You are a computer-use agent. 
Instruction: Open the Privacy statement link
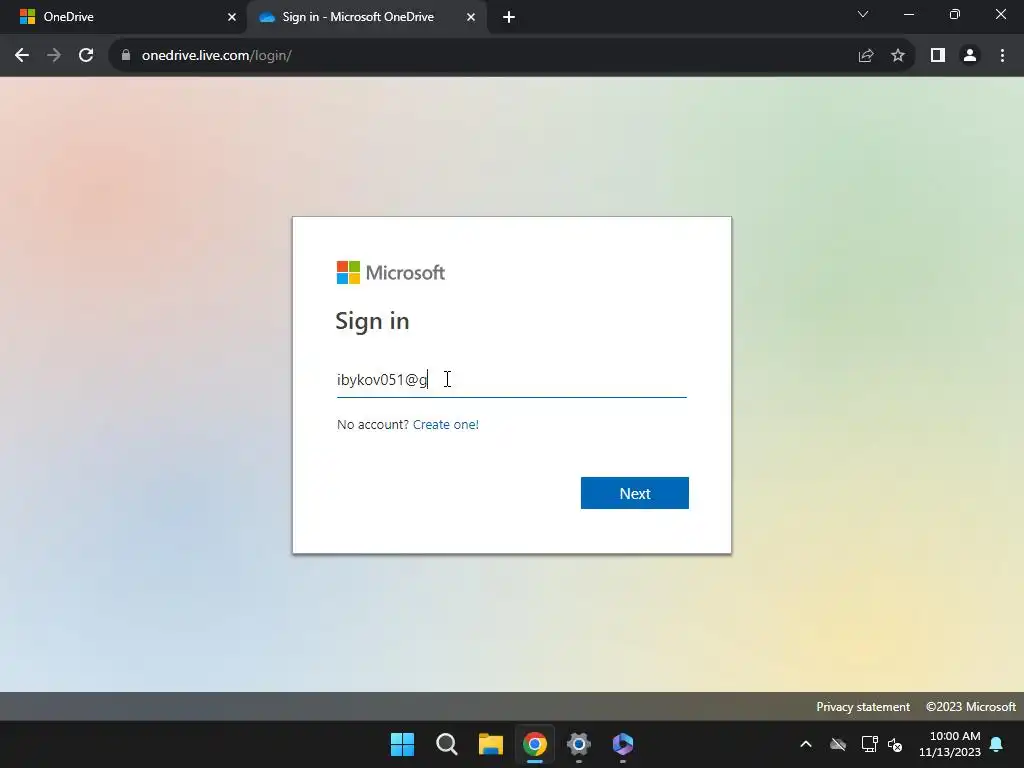click(x=863, y=707)
